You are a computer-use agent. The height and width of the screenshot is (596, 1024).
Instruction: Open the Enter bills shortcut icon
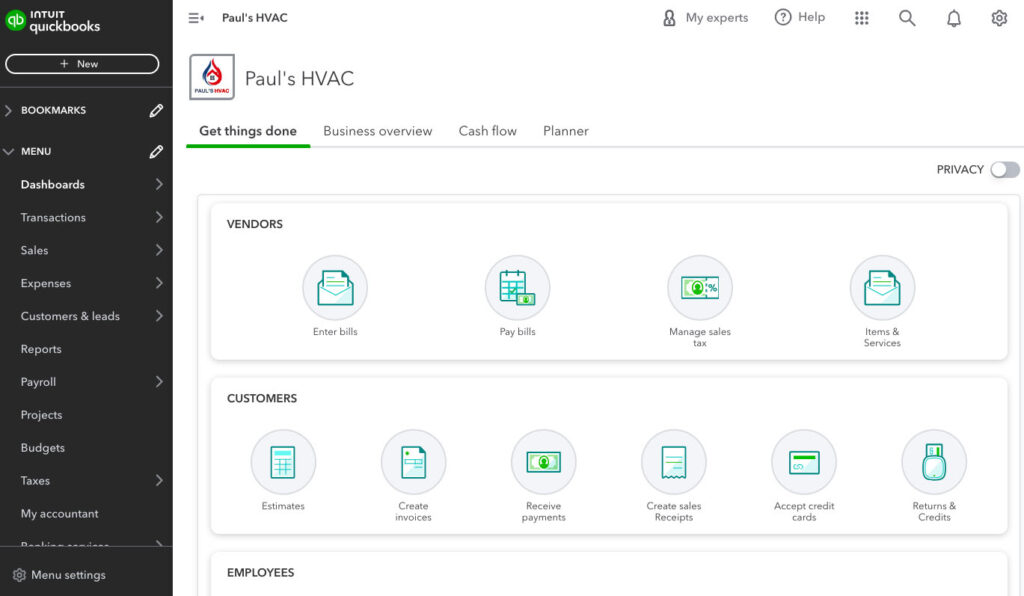[x=335, y=287]
